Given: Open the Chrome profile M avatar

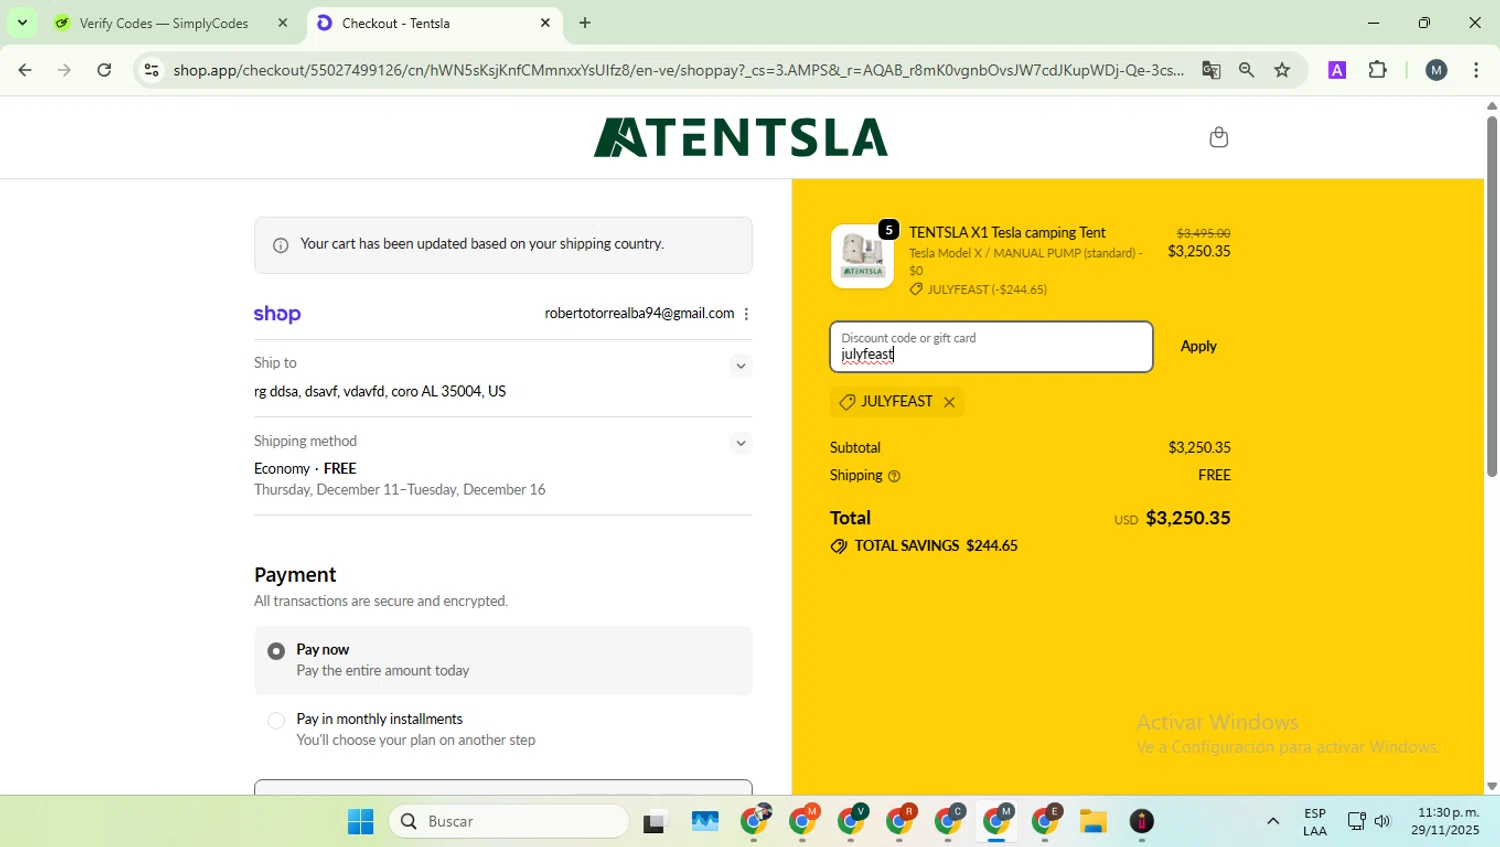Looking at the screenshot, I should [1436, 70].
